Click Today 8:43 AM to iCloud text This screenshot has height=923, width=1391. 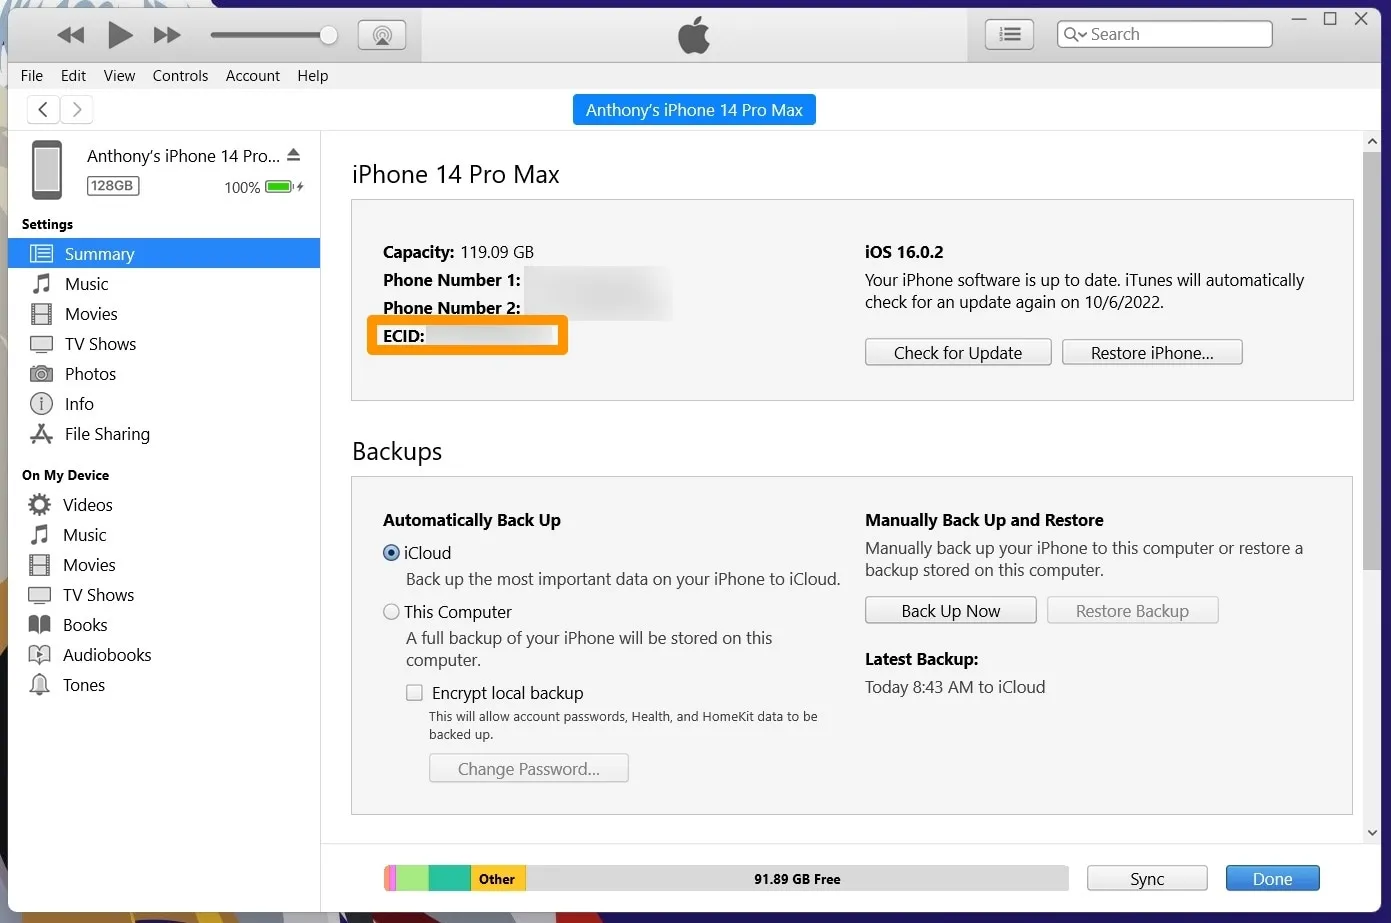[955, 687]
